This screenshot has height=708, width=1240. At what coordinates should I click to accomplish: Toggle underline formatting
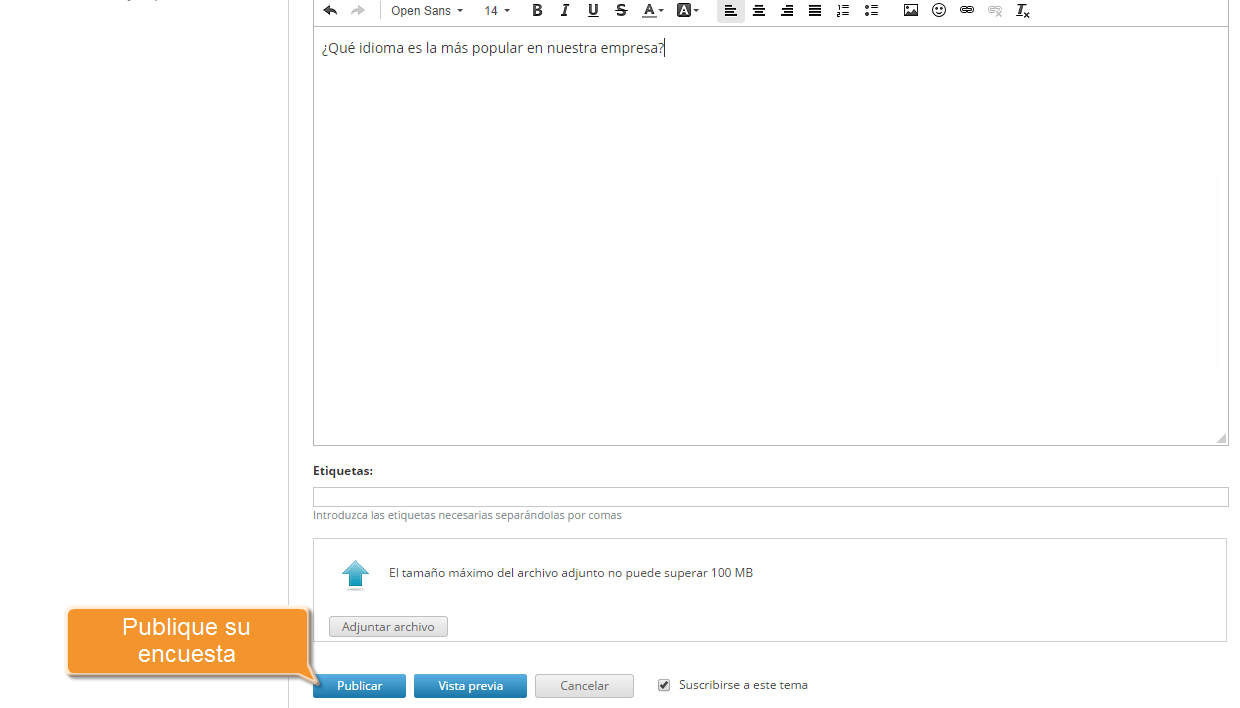593,10
